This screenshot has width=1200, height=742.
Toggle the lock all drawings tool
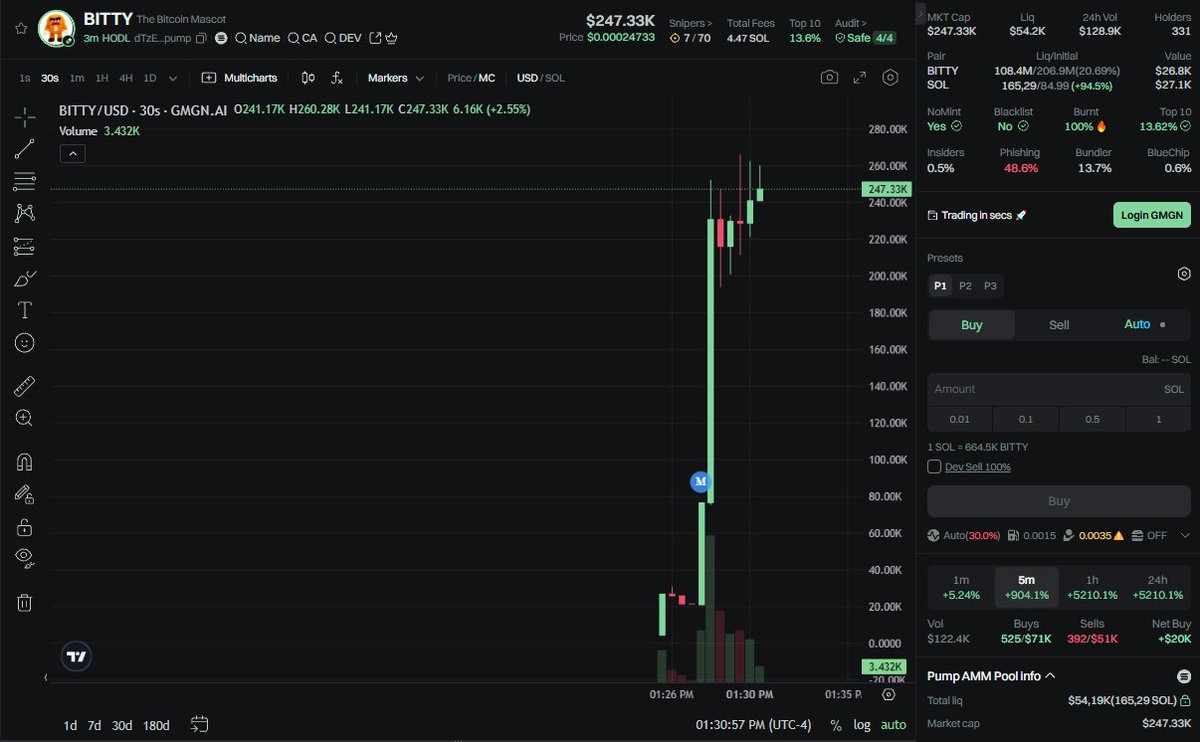[25, 526]
